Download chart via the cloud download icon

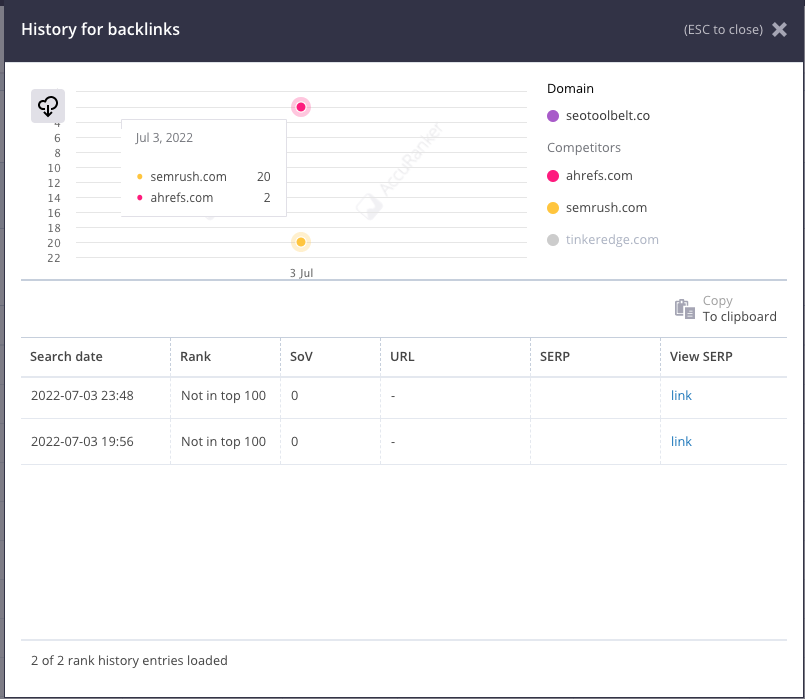tap(48, 106)
